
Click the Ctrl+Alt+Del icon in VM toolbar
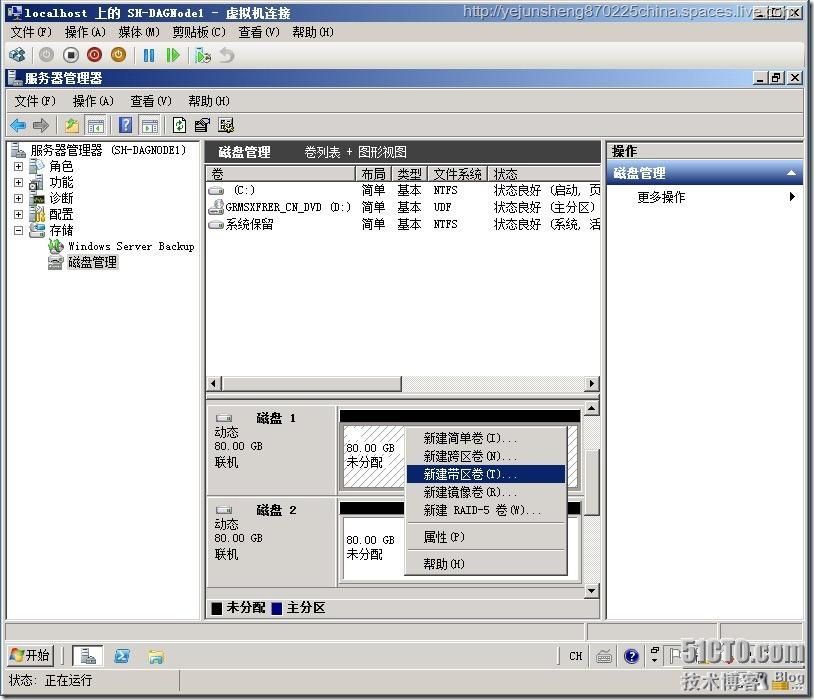pyautogui.click(x=17, y=55)
